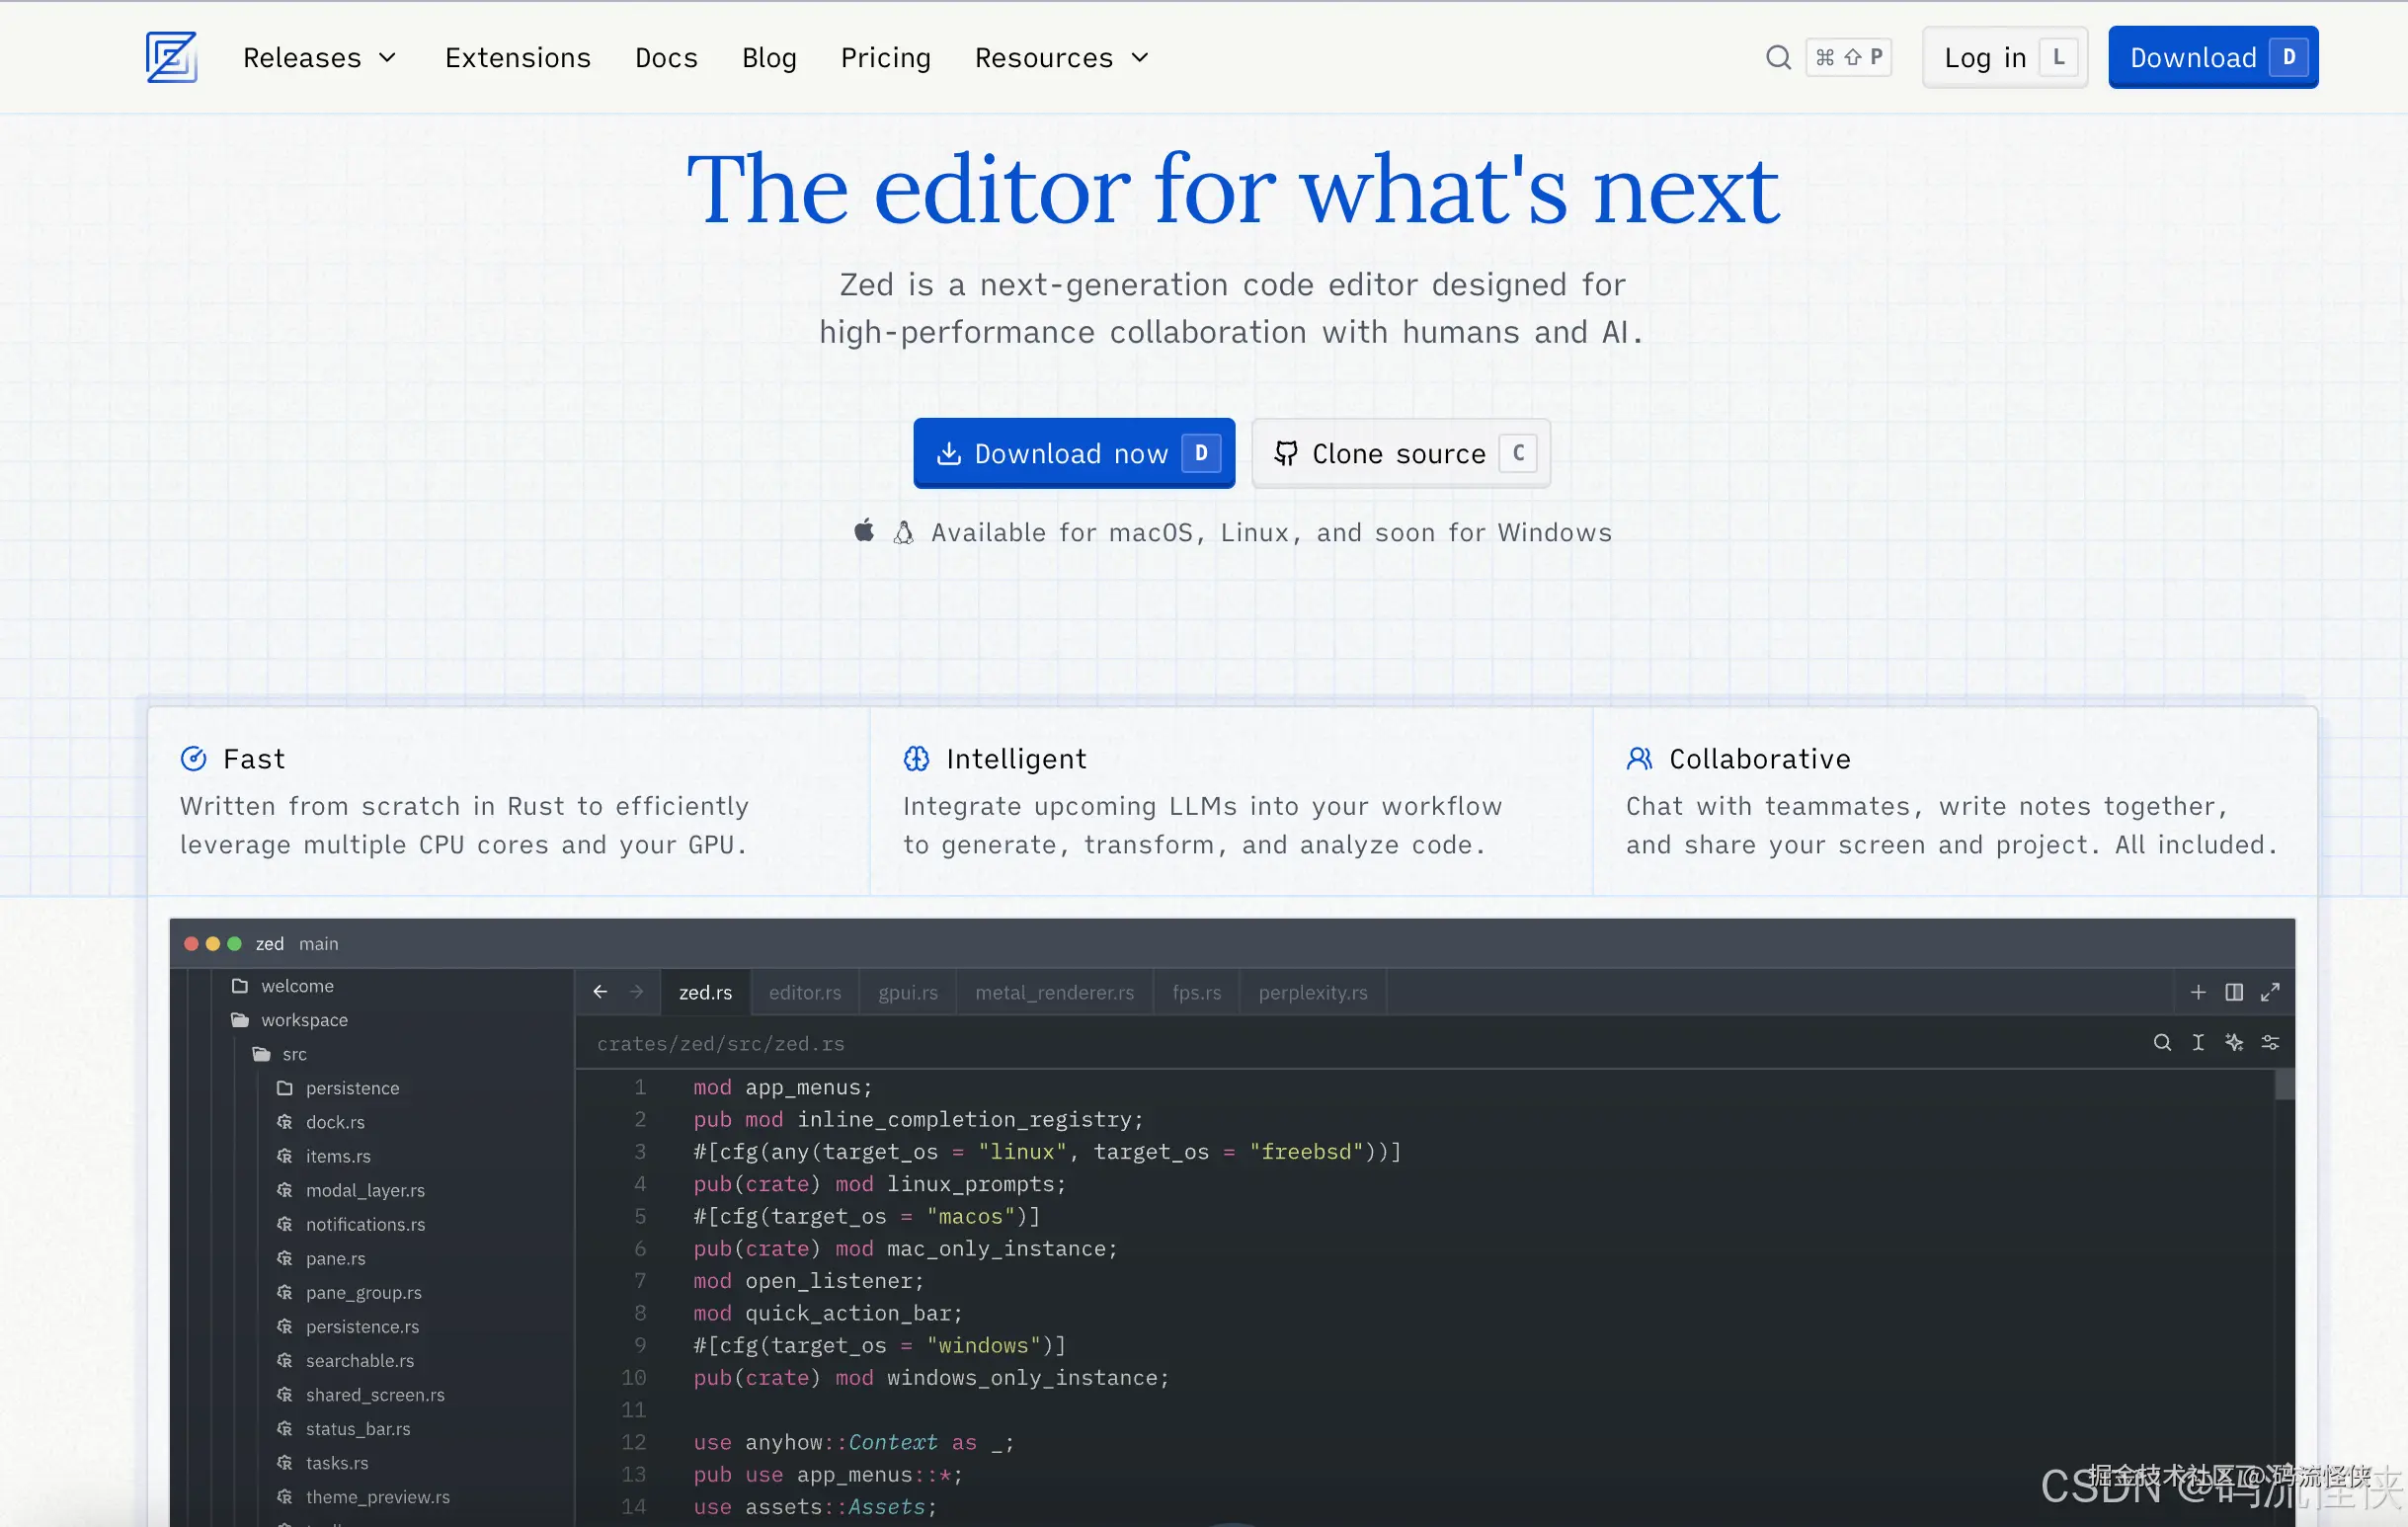
Task: Open pane_group.rs in the file tree
Action: [363, 1293]
